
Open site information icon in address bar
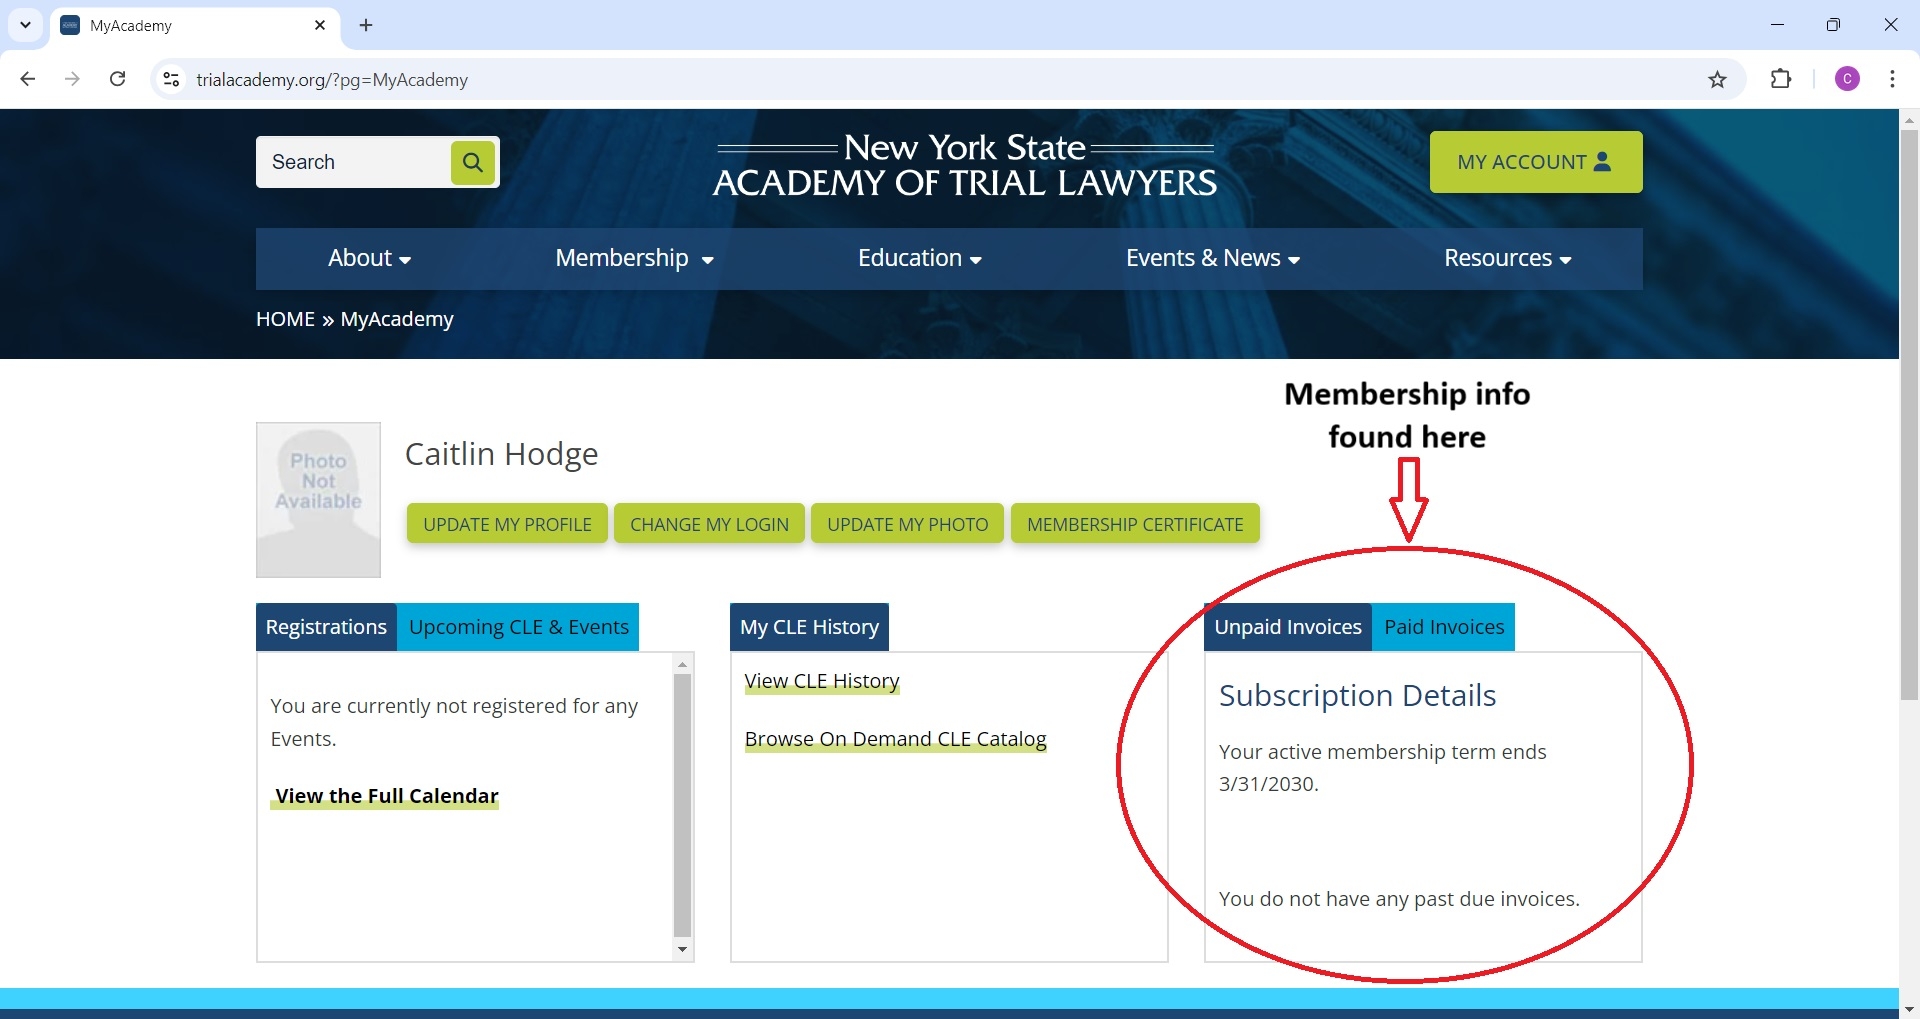(171, 79)
